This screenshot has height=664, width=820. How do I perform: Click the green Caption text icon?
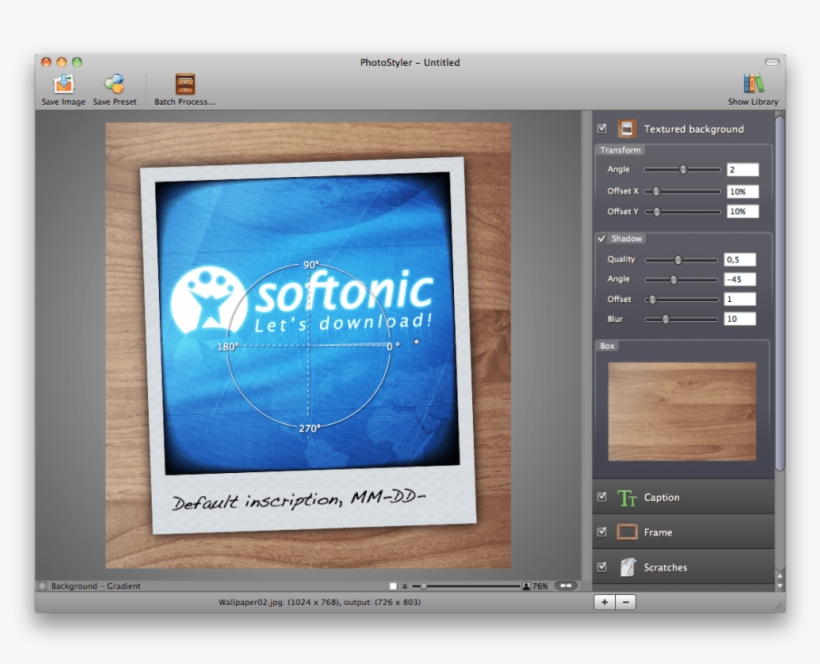pyautogui.click(x=627, y=498)
